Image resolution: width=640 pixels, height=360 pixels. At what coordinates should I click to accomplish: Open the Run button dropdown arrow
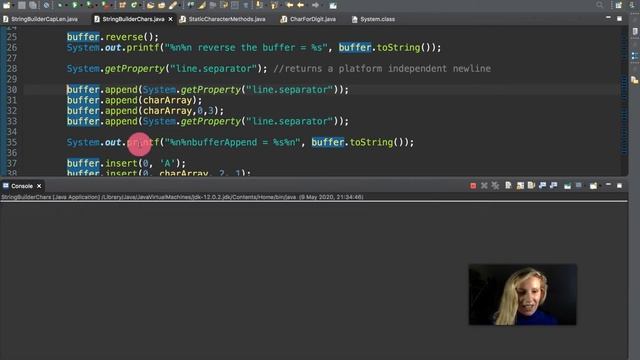click(81, 6)
